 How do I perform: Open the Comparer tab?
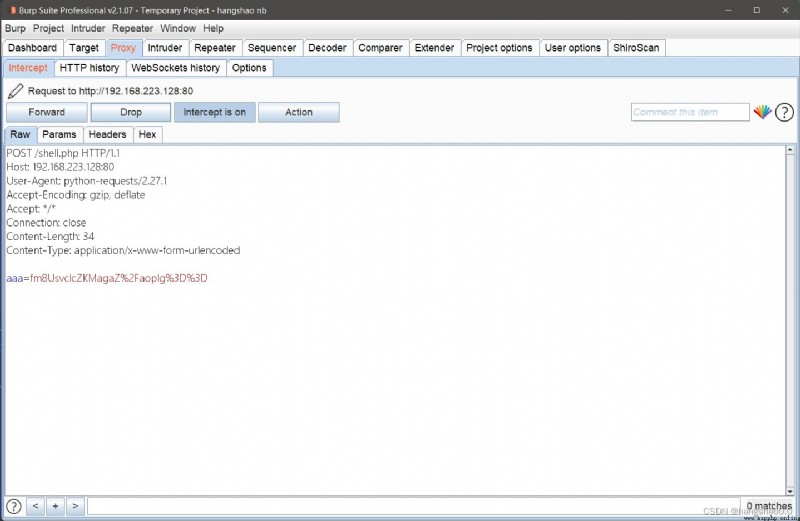tap(380, 48)
